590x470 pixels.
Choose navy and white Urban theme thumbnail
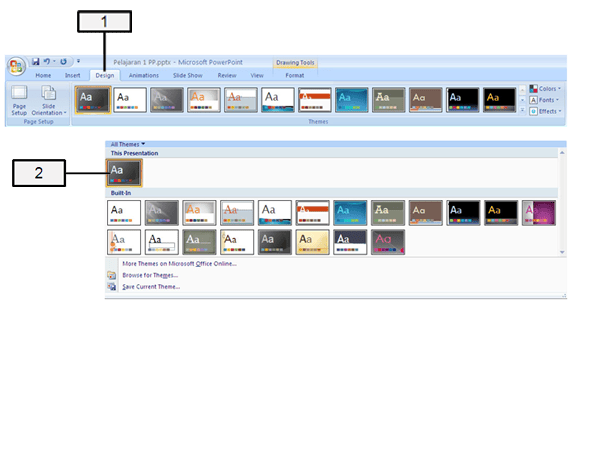click(350, 242)
